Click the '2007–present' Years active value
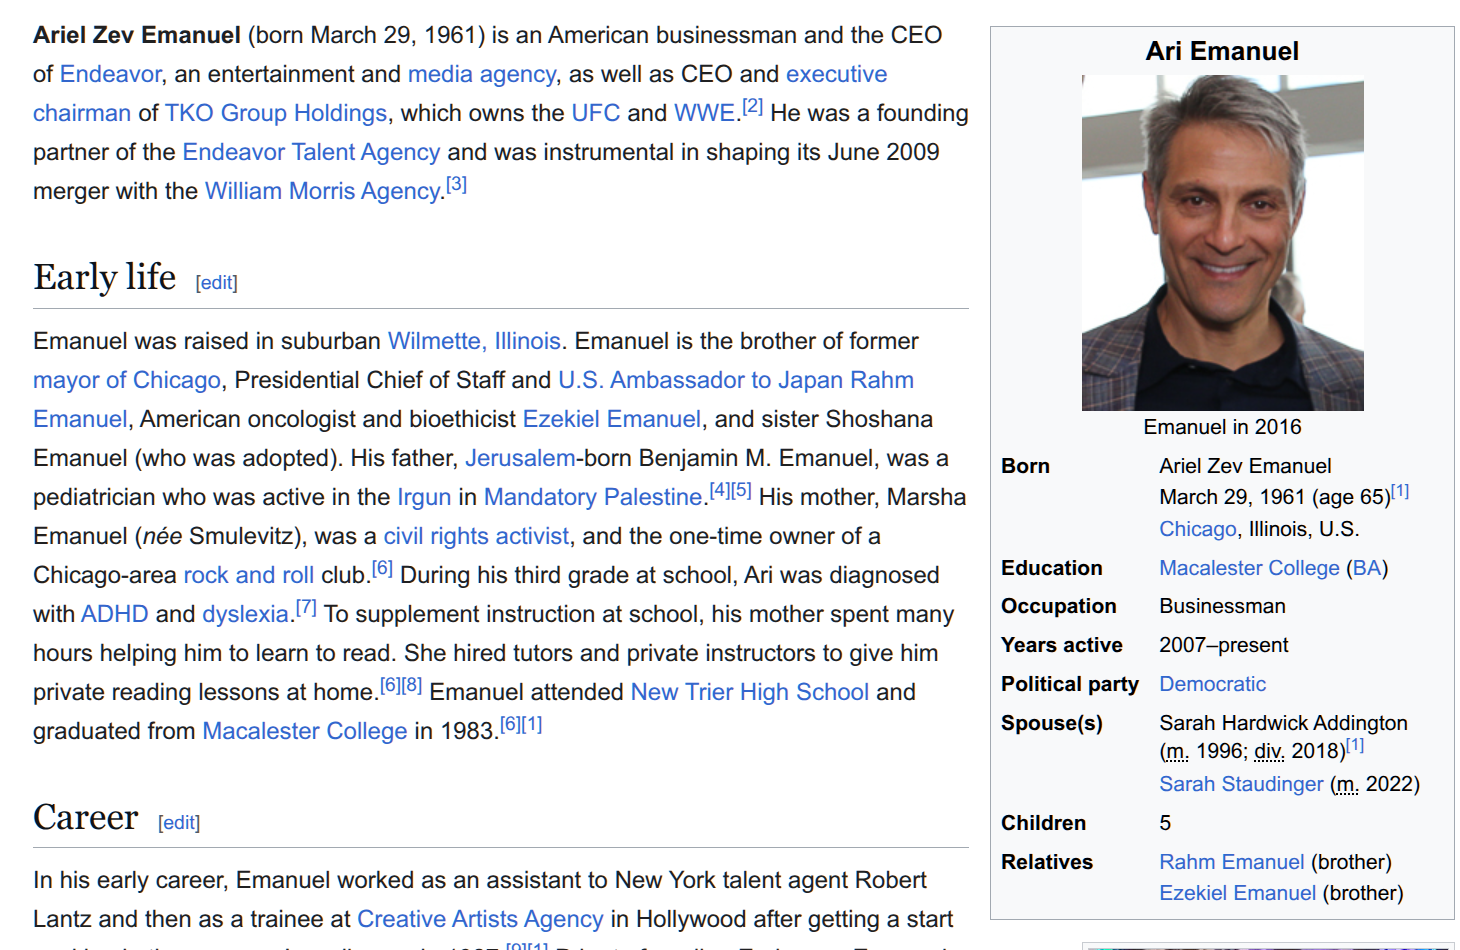1460x950 pixels. click(x=1223, y=645)
